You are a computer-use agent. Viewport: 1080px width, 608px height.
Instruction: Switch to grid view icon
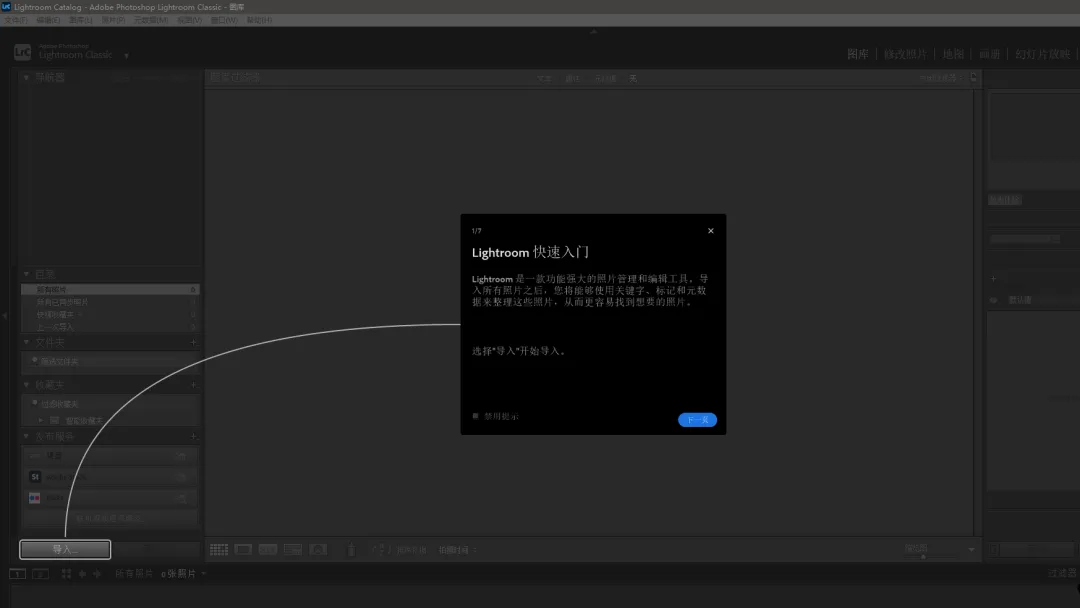tap(219, 549)
